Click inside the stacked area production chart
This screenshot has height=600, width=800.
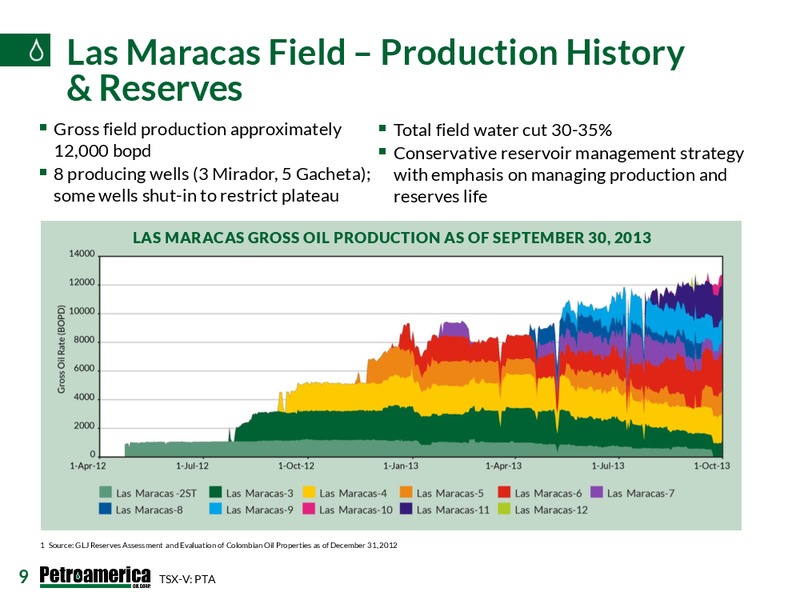(x=411, y=357)
